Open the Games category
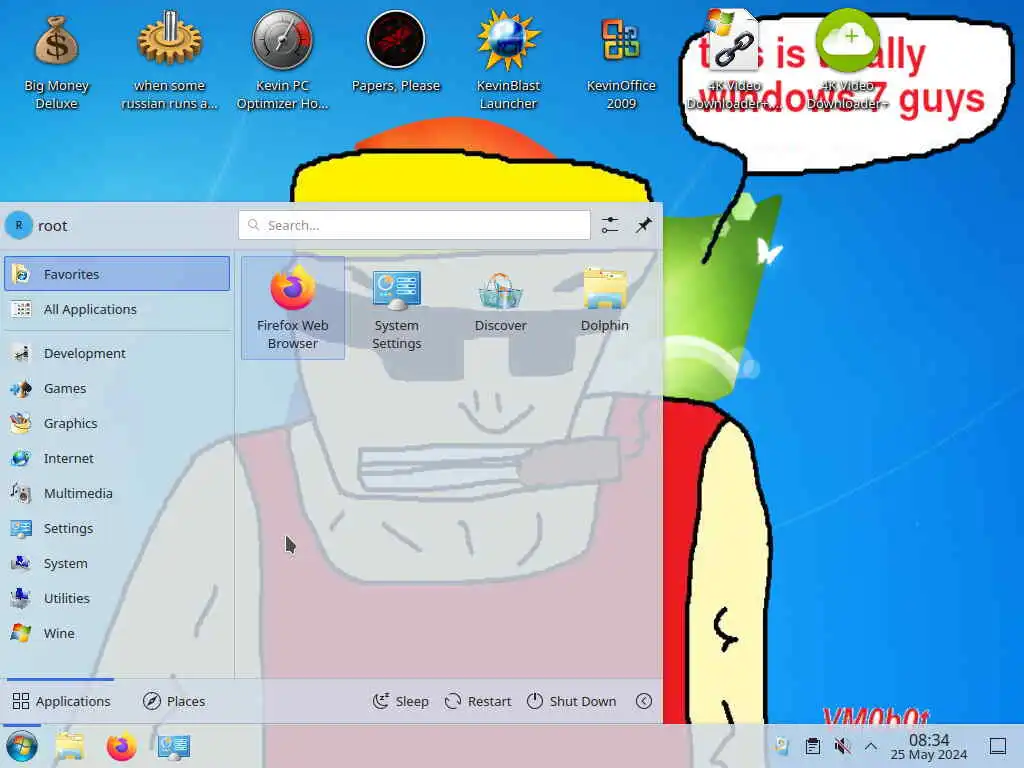This screenshot has height=768, width=1024. click(x=117, y=389)
